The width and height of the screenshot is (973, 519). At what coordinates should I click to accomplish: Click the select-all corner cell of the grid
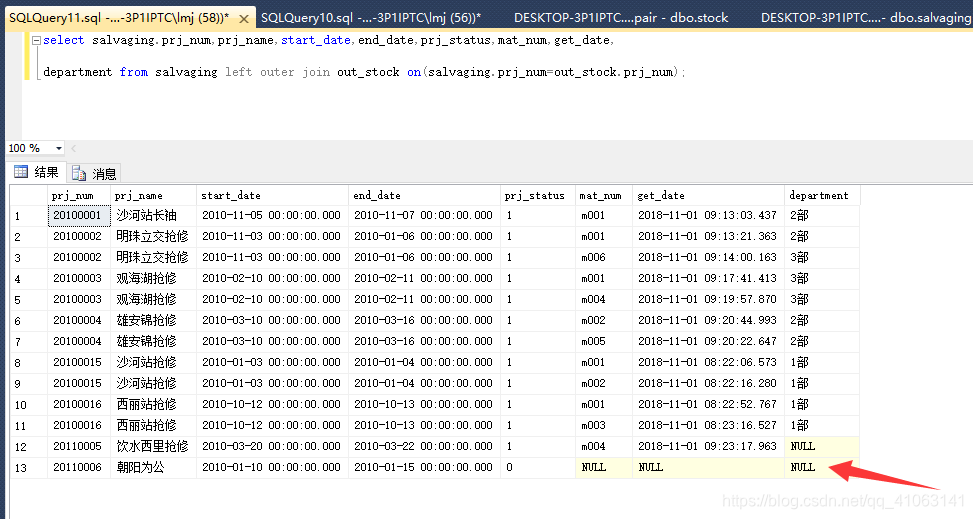tap(29, 195)
